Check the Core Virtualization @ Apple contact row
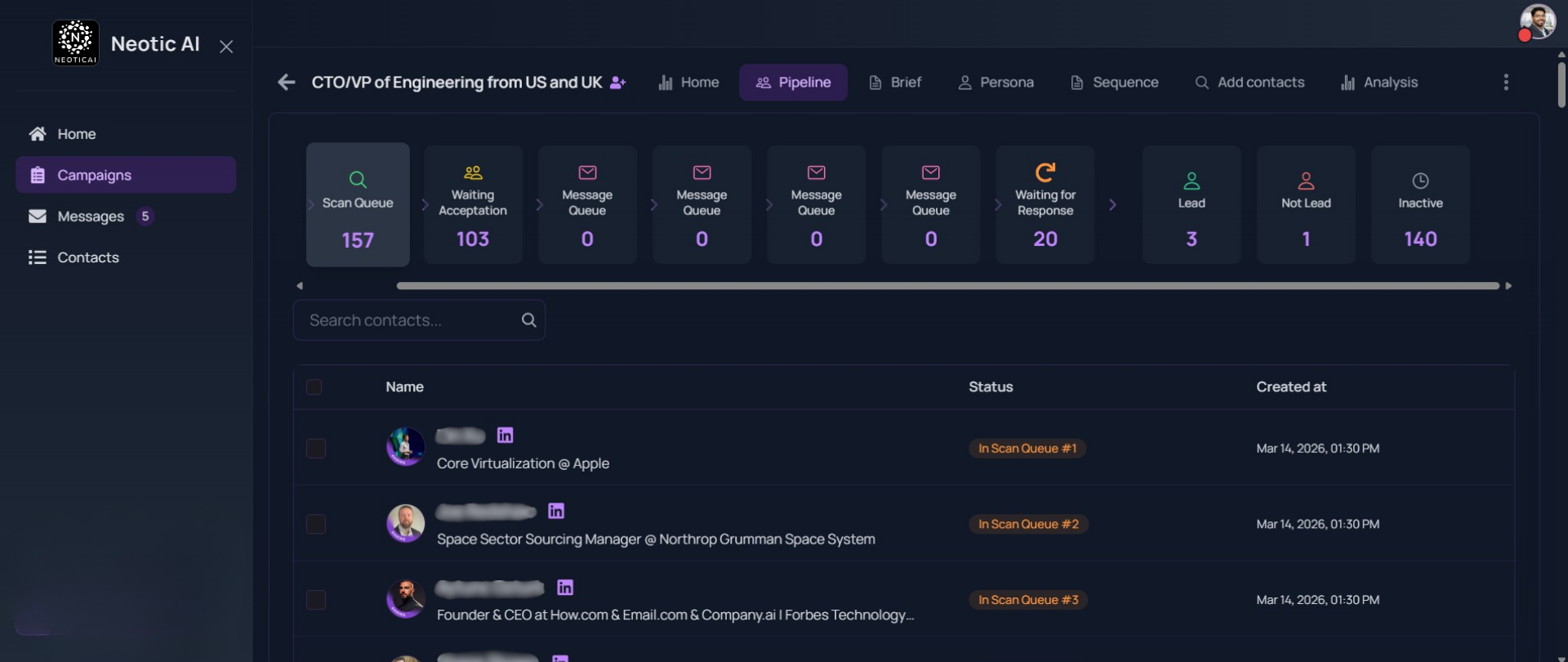Screen dimensions: 1568x662 316,448
